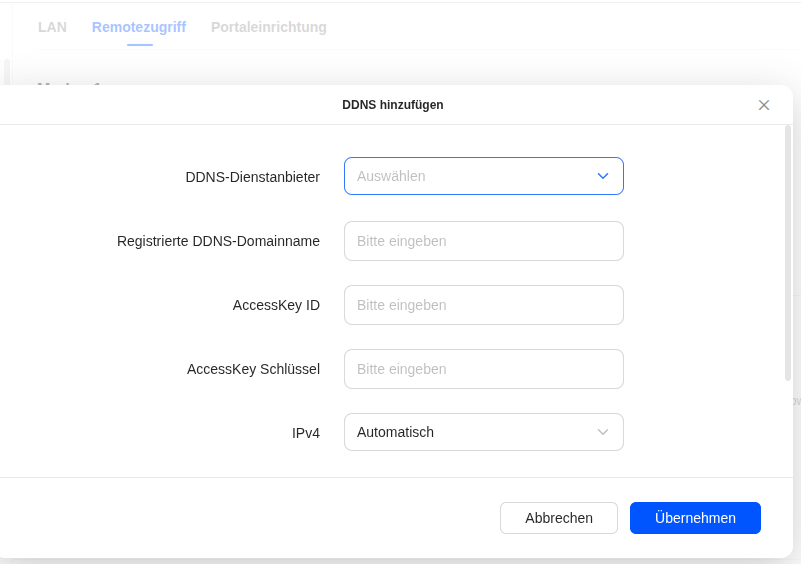Expand the IPv4 'Automatisch' dropdown

coord(470,432)
